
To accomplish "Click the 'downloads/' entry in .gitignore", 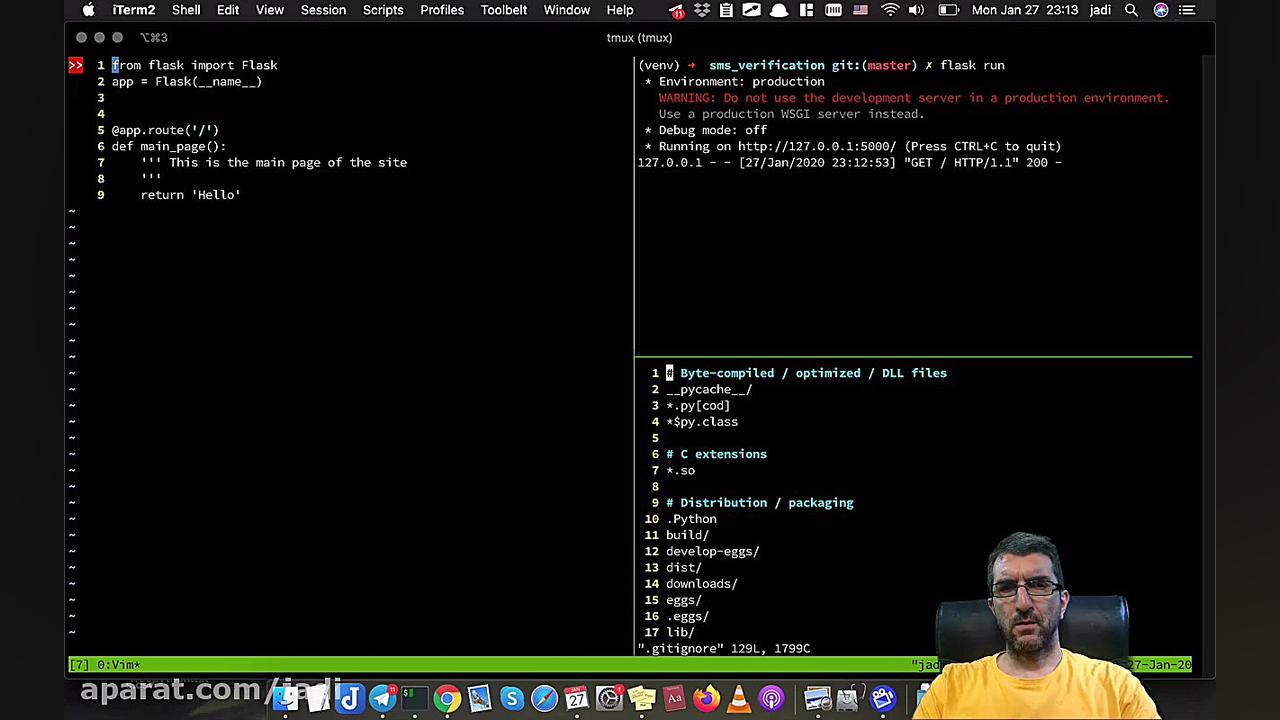I will [x=702, y=584].
